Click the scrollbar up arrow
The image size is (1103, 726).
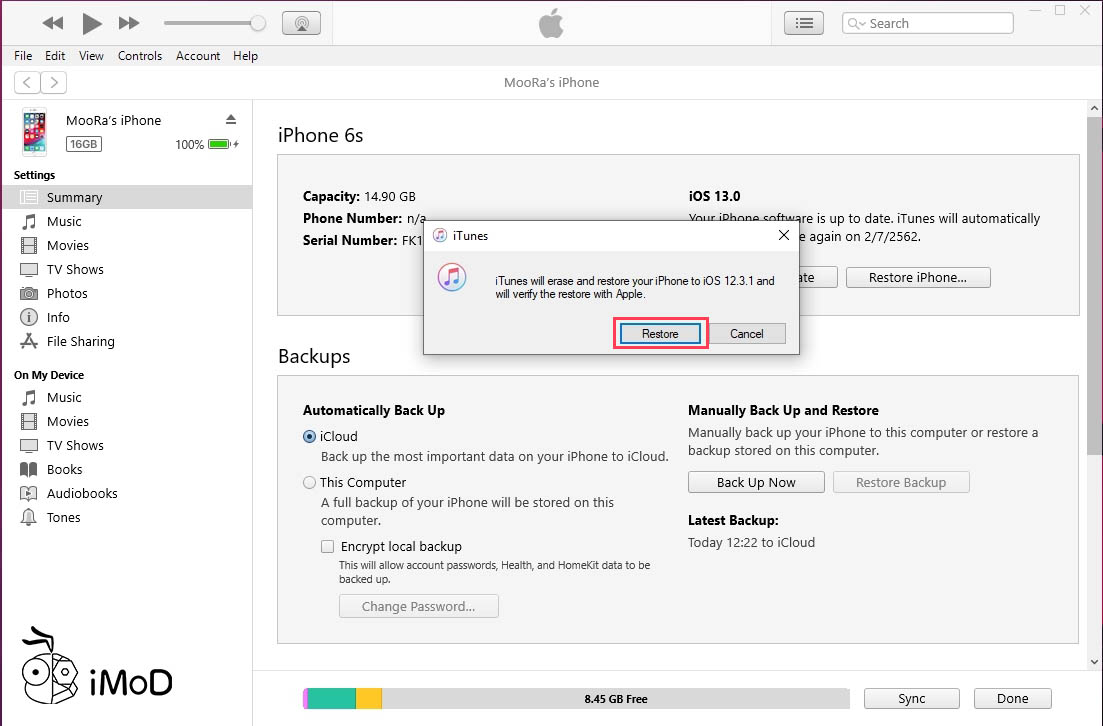pos(1094,108)
